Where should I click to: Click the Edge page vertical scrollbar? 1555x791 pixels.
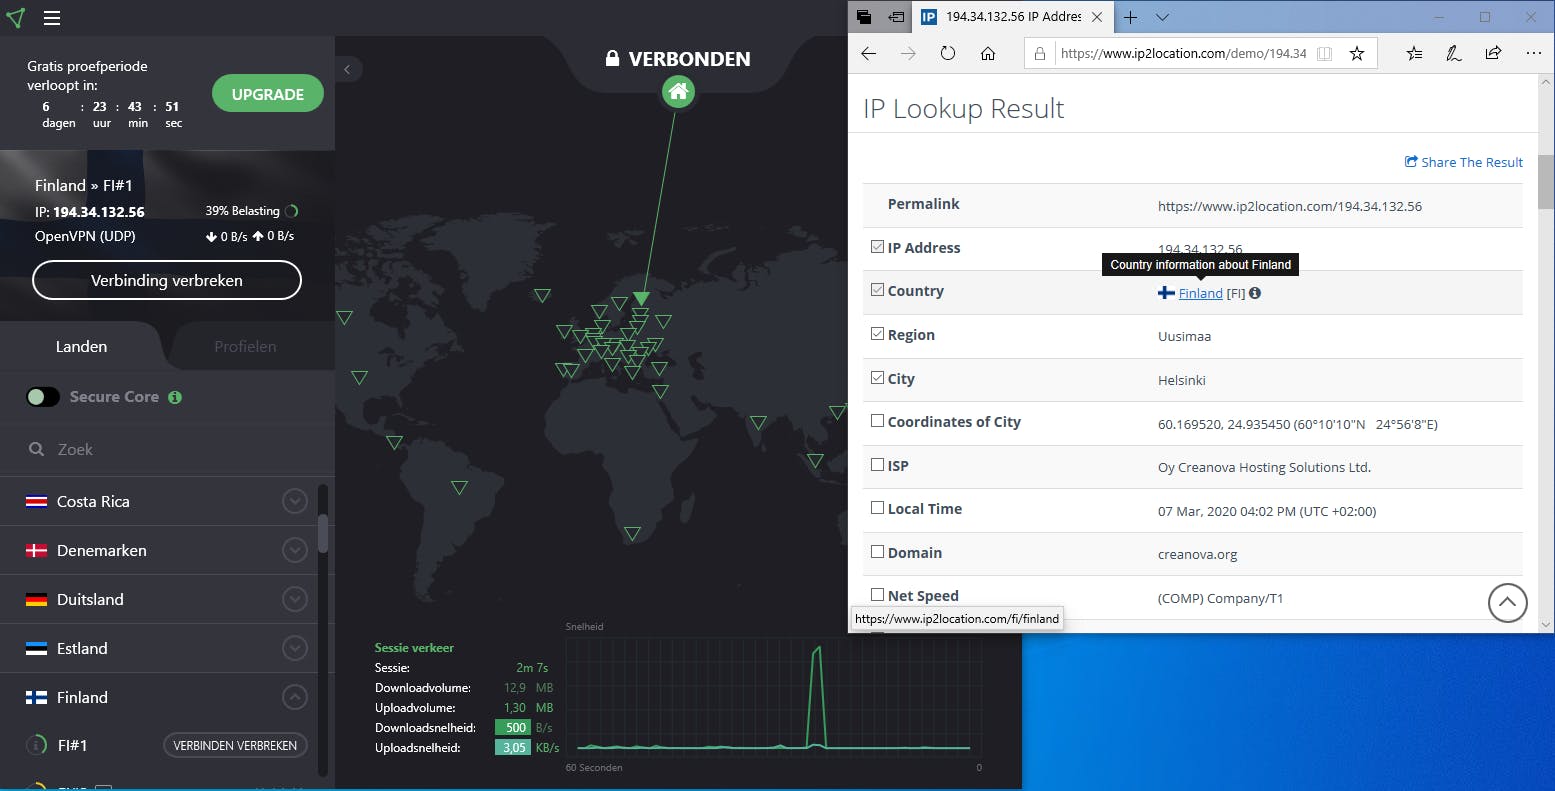pyautogui.click(x=1546, y=181)
